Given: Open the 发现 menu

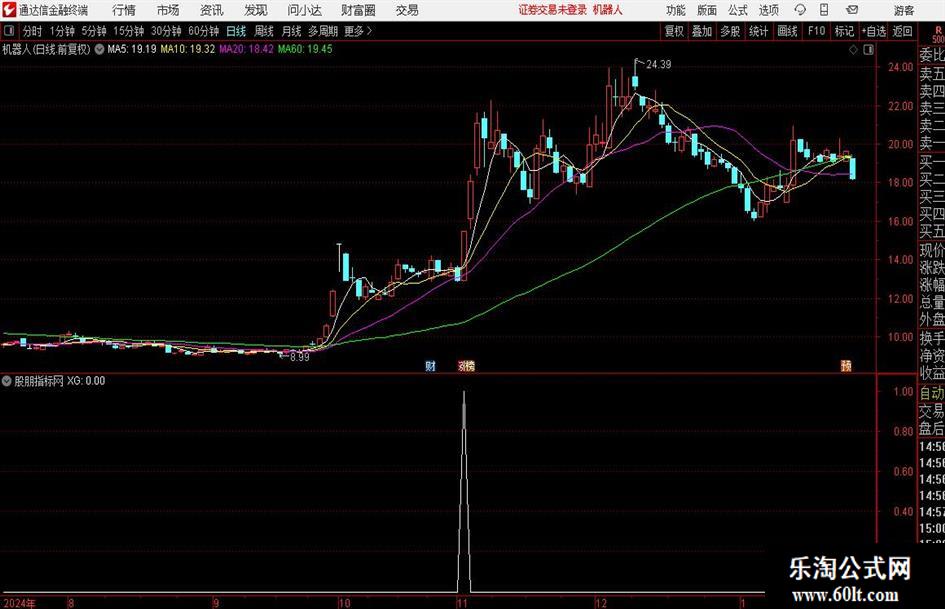Looking at the screenshot, I should pyautogui.click(x=256, y=10).
